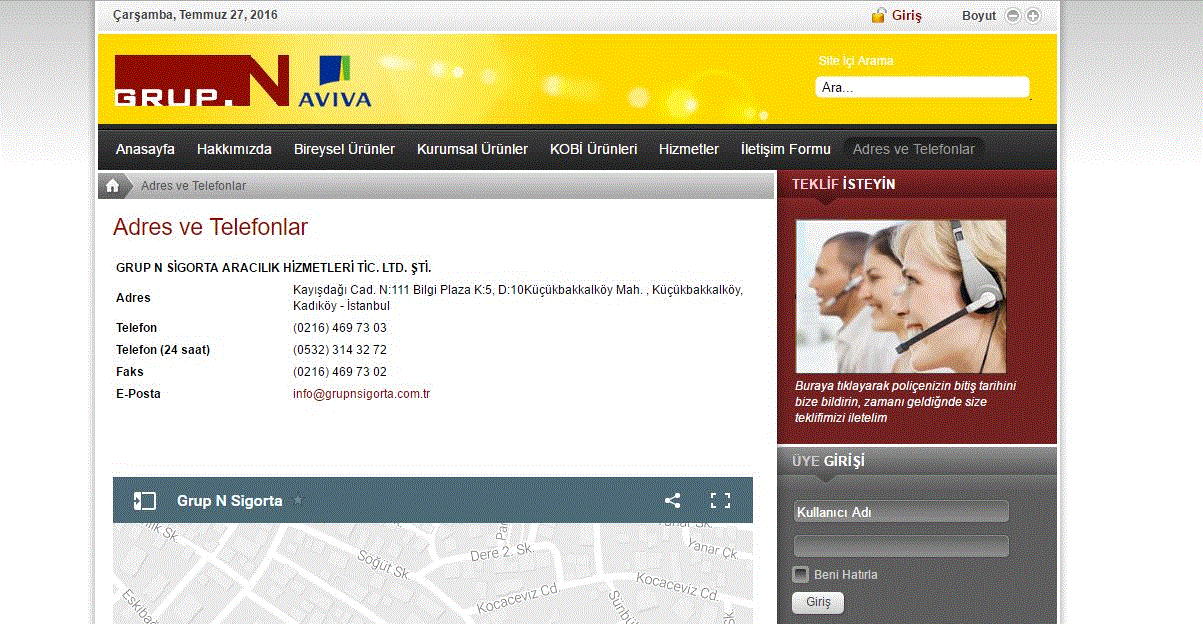Screen dimensions: 1203x624
Task: Click phone number (0216) 469 73 03
Action: [x=340, y=328]
